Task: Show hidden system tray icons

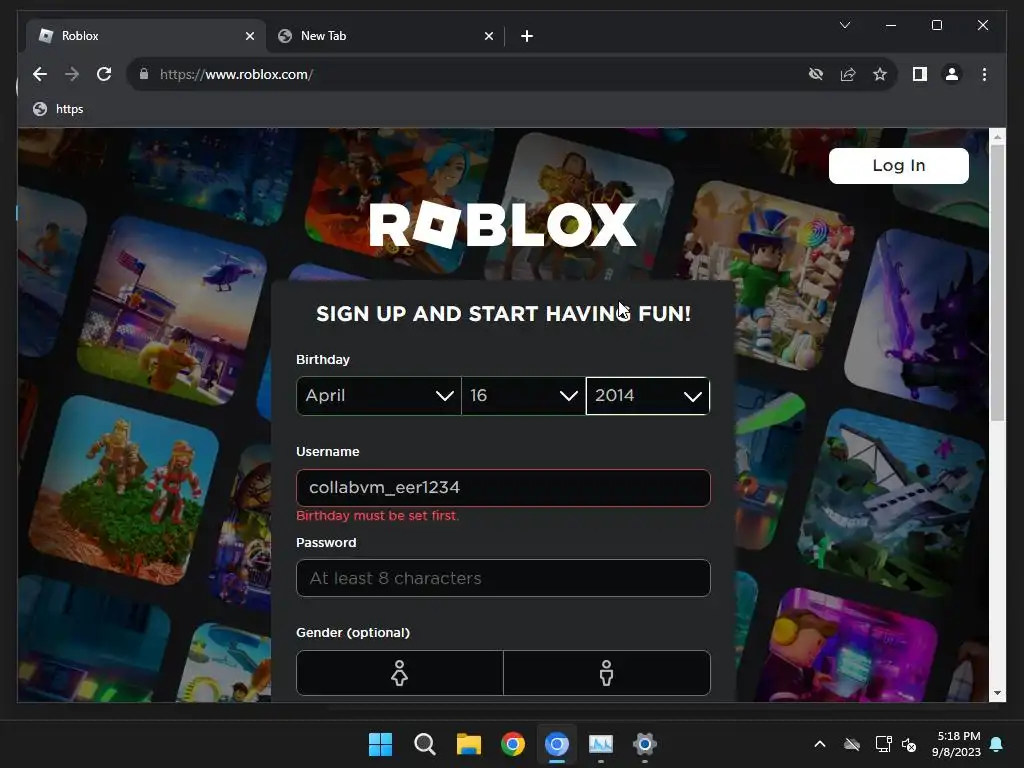Action: (x=820, y=744)
